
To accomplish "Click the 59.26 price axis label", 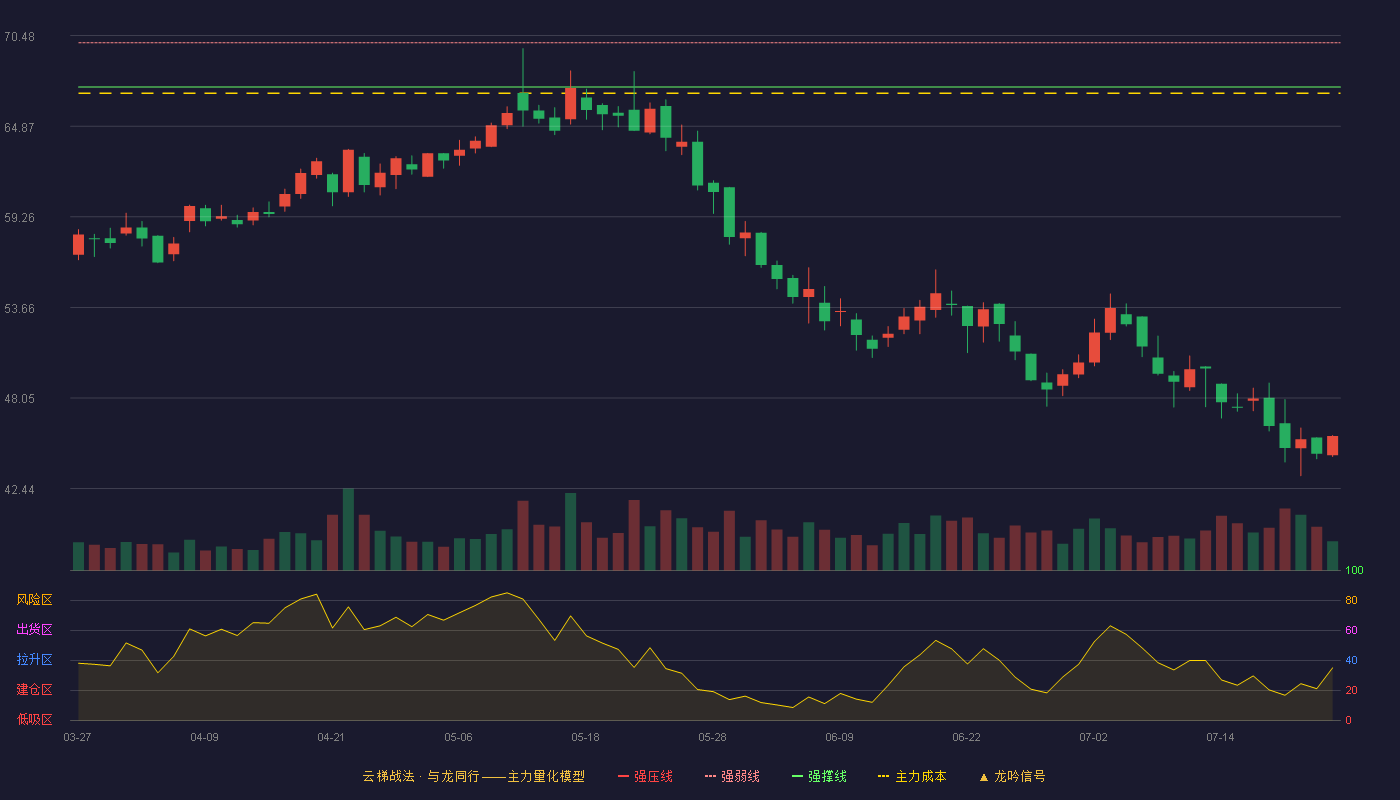I will pyautogui.click(x=19, y=217).
